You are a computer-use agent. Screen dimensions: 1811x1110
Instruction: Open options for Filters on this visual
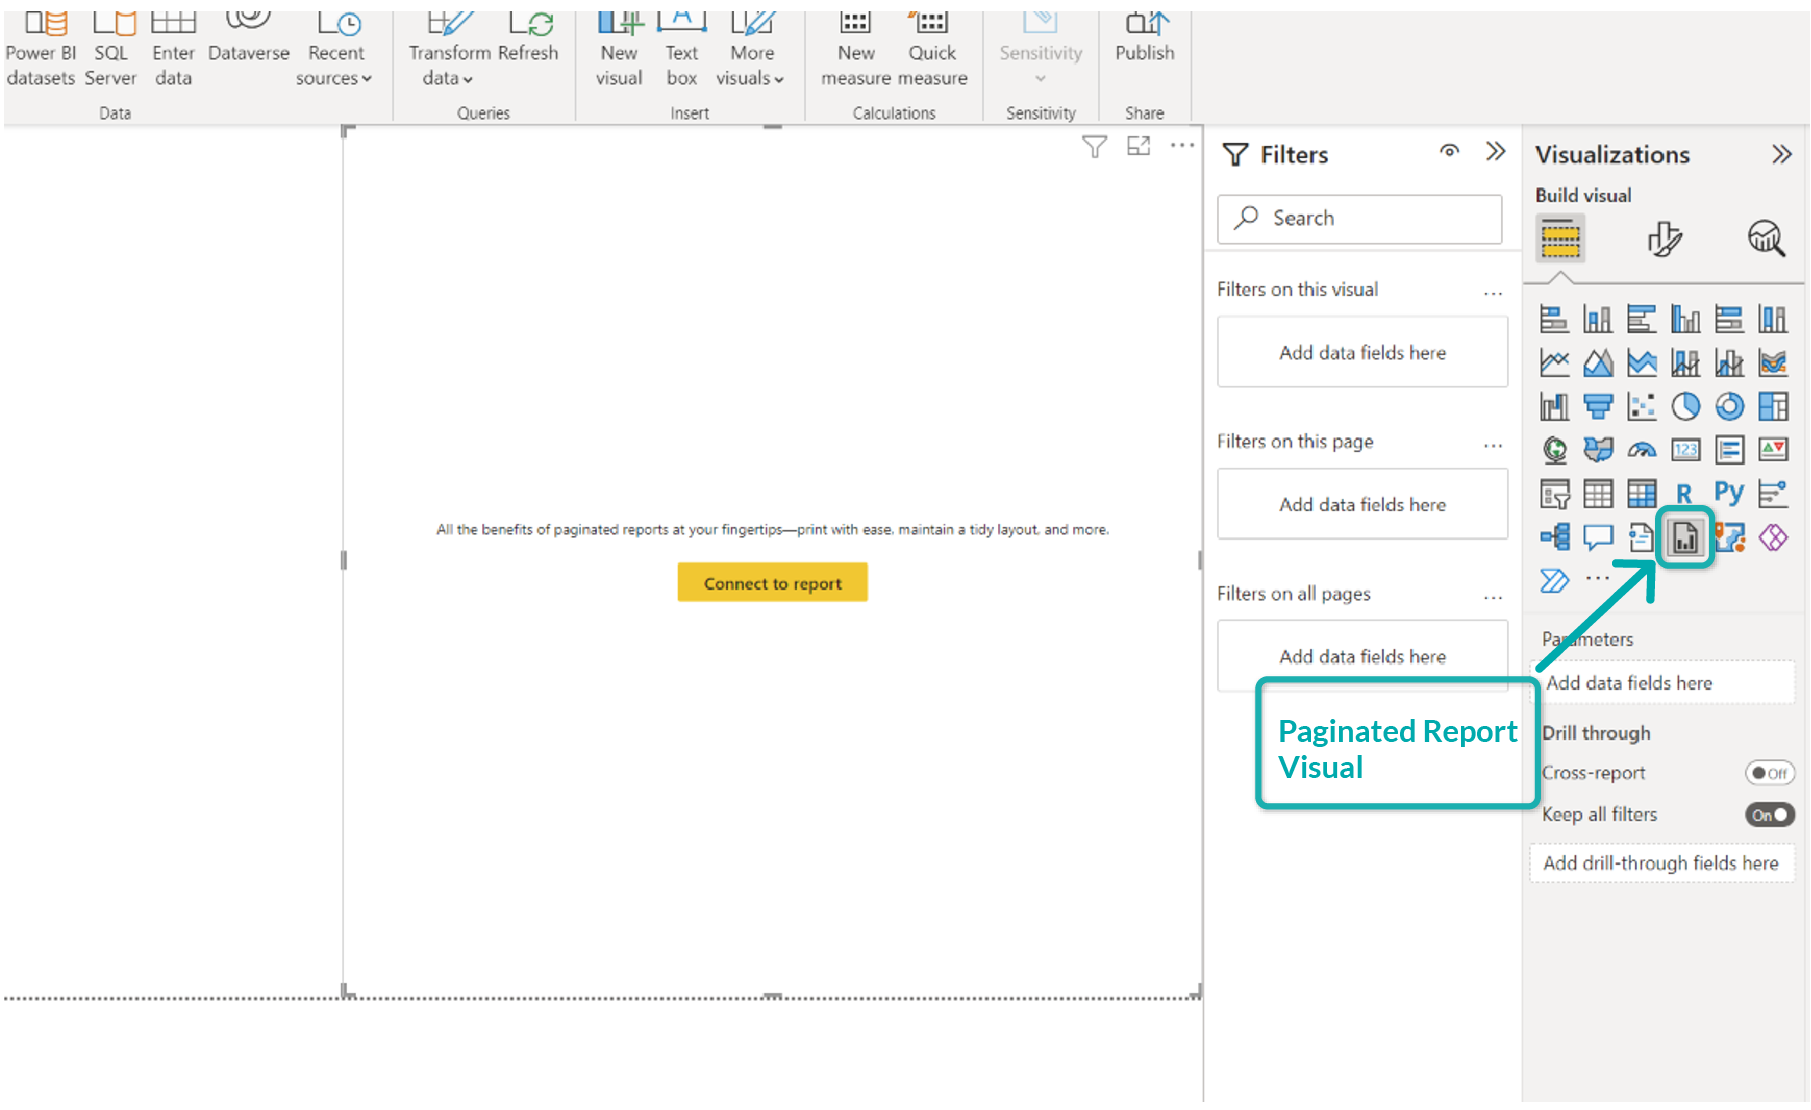tap(1493, 293)
